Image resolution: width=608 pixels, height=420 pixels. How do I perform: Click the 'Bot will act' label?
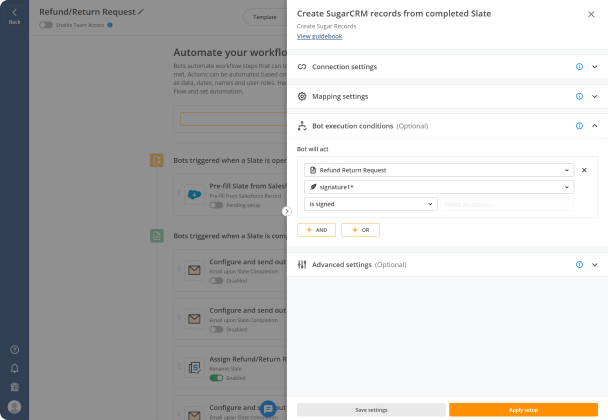313,149
